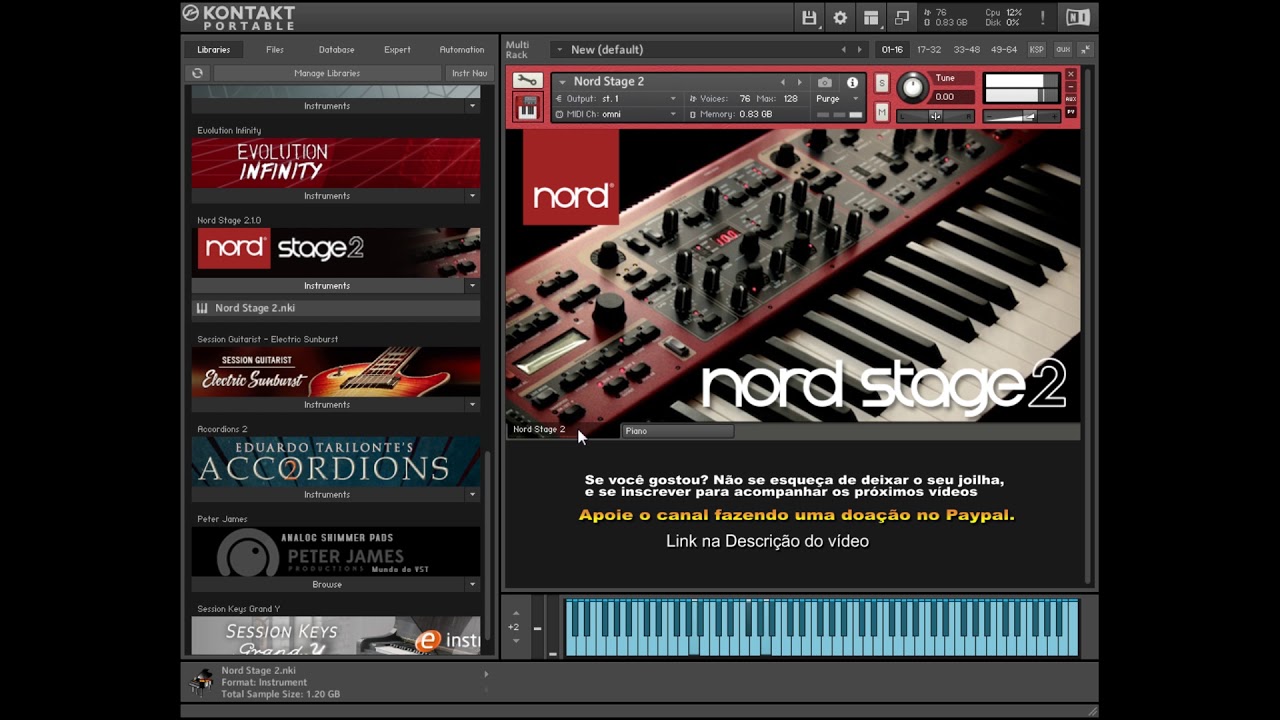Screen dimensions: 1280x720
Task: Open the New (default) multi dropdown
Action: click(560, 49)
